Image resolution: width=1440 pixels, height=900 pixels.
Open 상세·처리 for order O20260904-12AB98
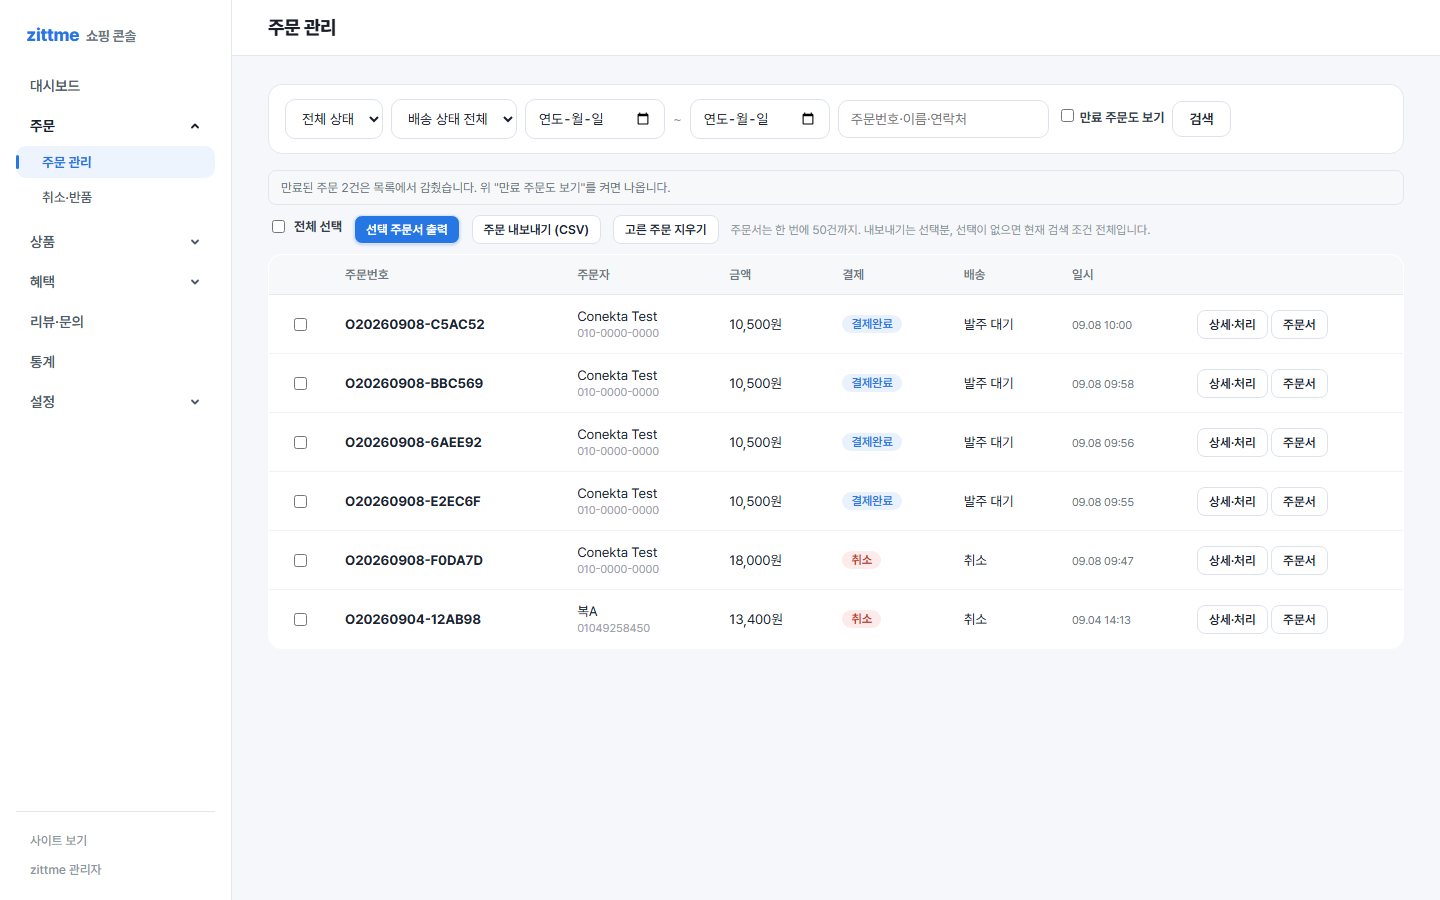click(x=1232, y=620)
